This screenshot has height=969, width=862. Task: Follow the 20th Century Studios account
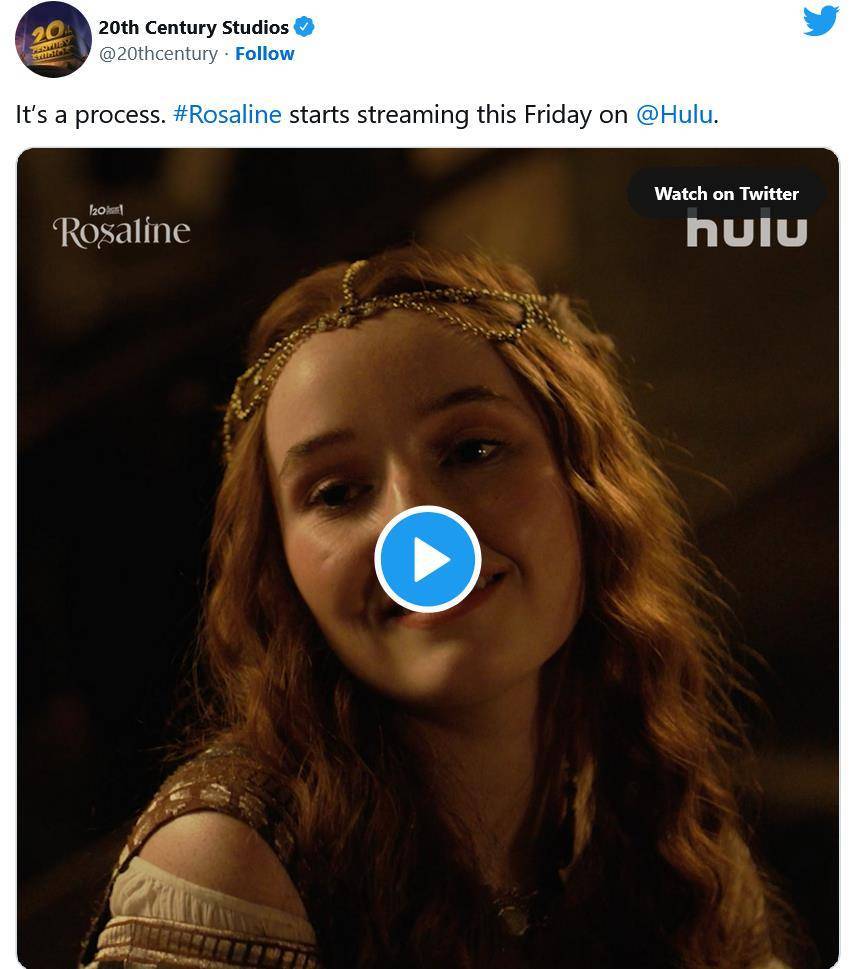264,54
